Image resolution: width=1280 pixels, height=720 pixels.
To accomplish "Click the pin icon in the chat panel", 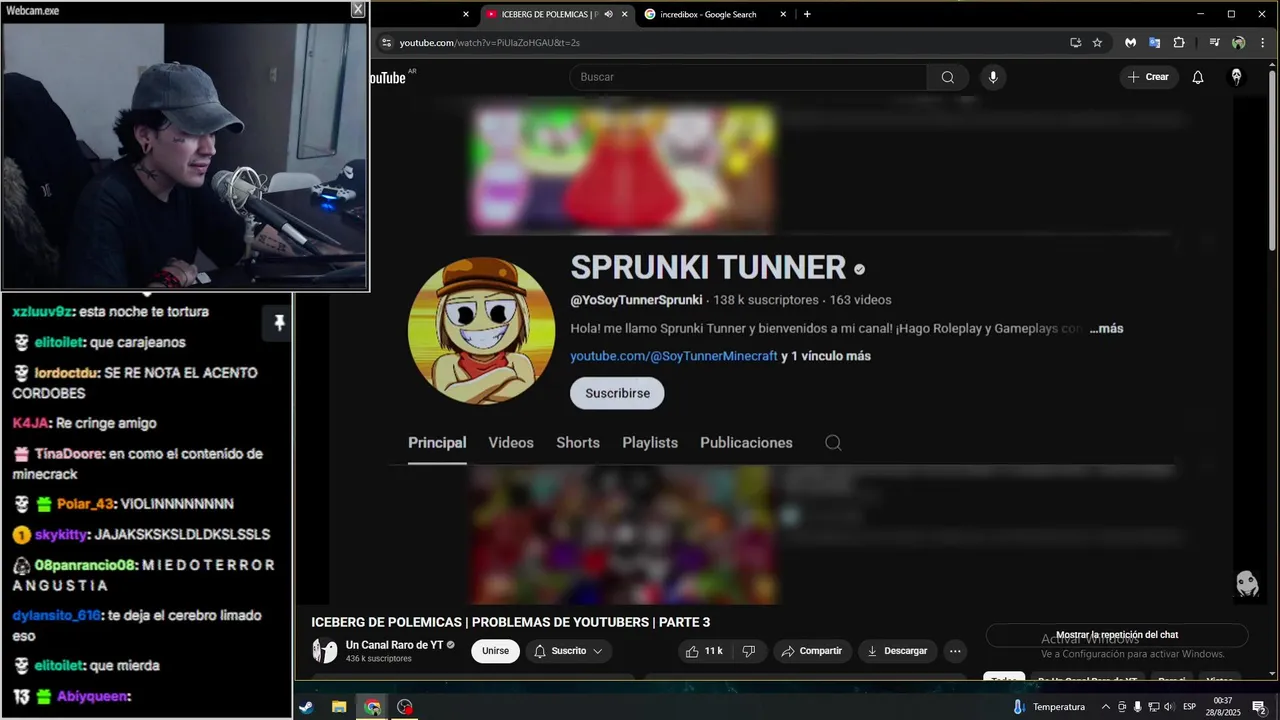I will click(278, 322).
